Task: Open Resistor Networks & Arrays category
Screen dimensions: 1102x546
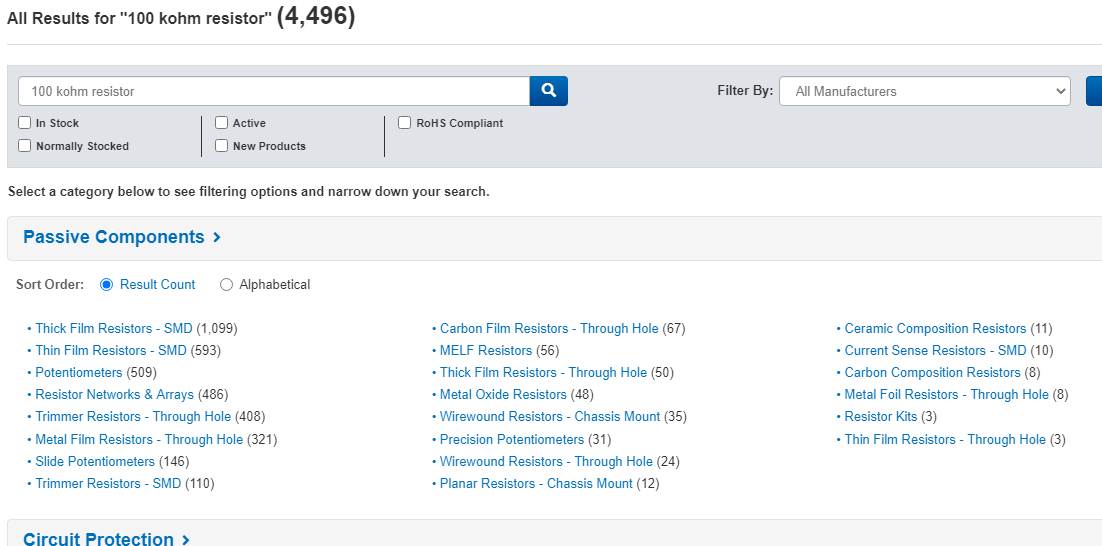Action: (x=115, y=394)
